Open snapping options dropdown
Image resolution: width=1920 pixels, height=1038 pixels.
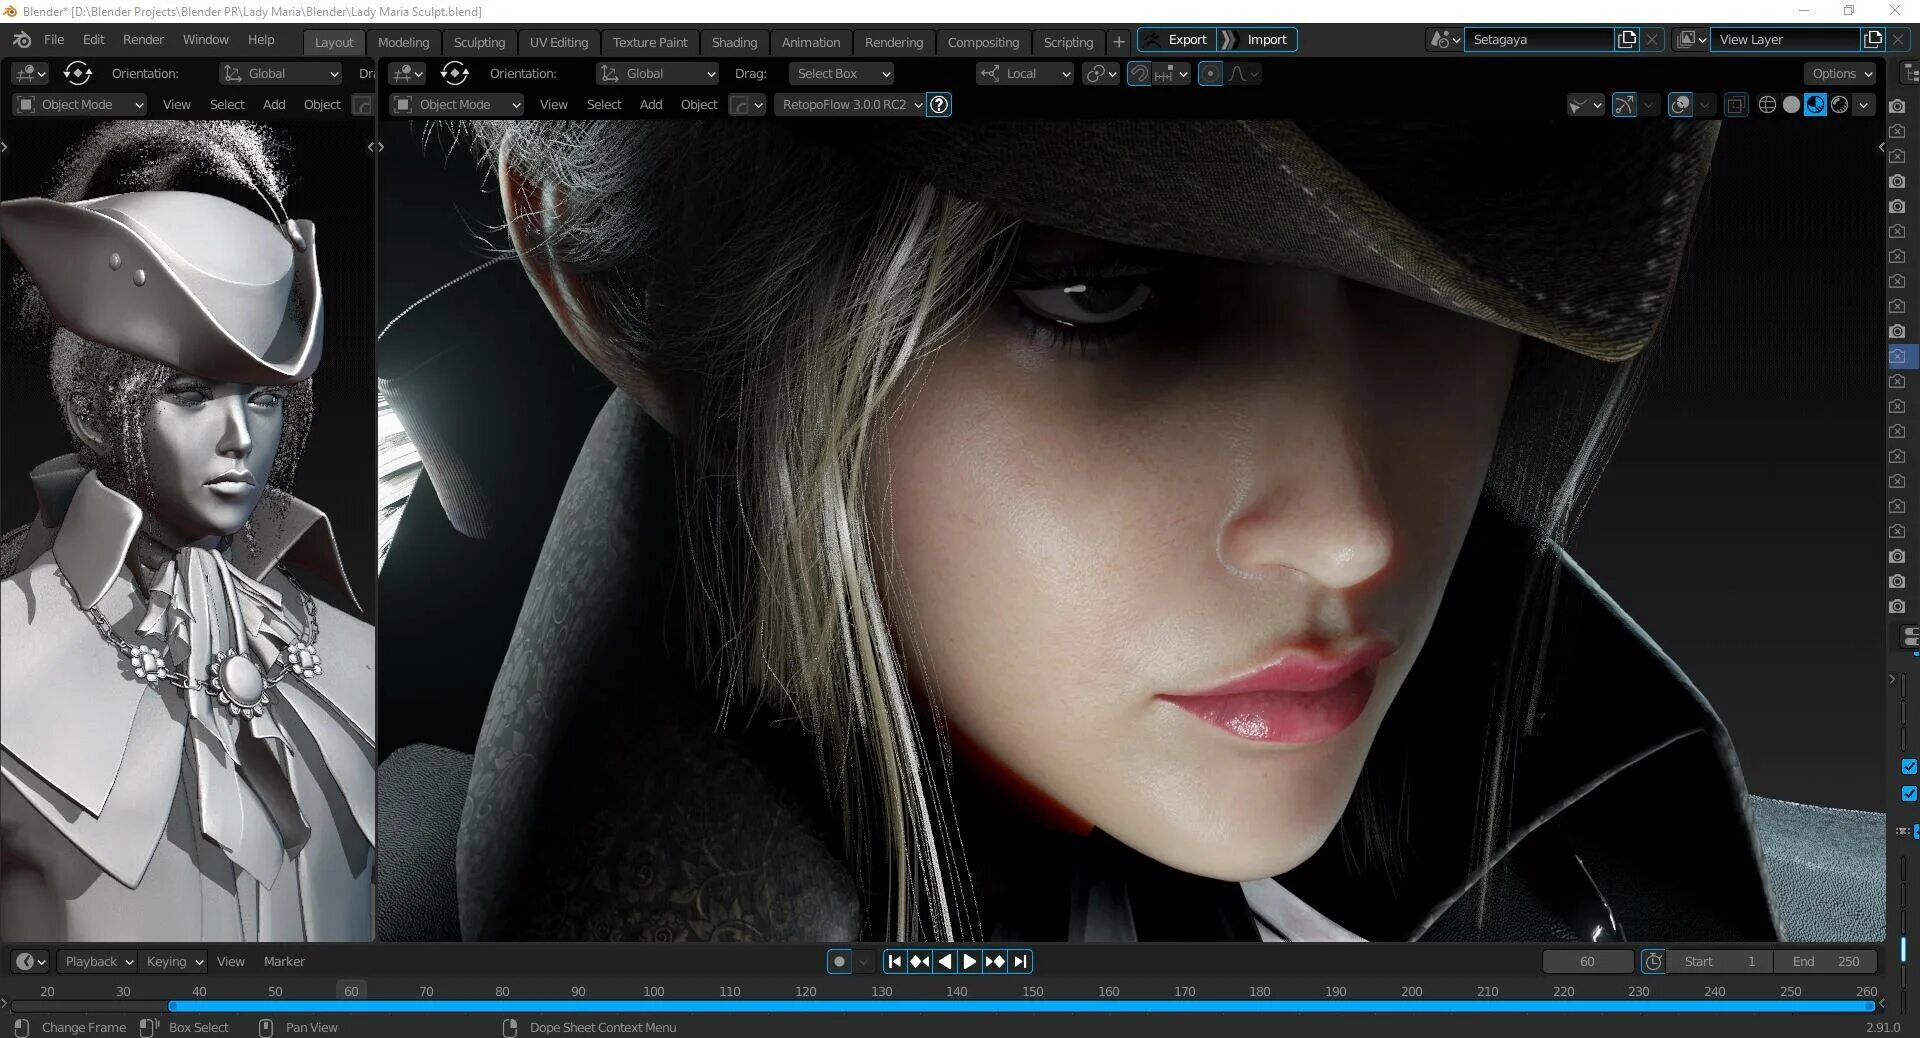tap(1172, 73)
